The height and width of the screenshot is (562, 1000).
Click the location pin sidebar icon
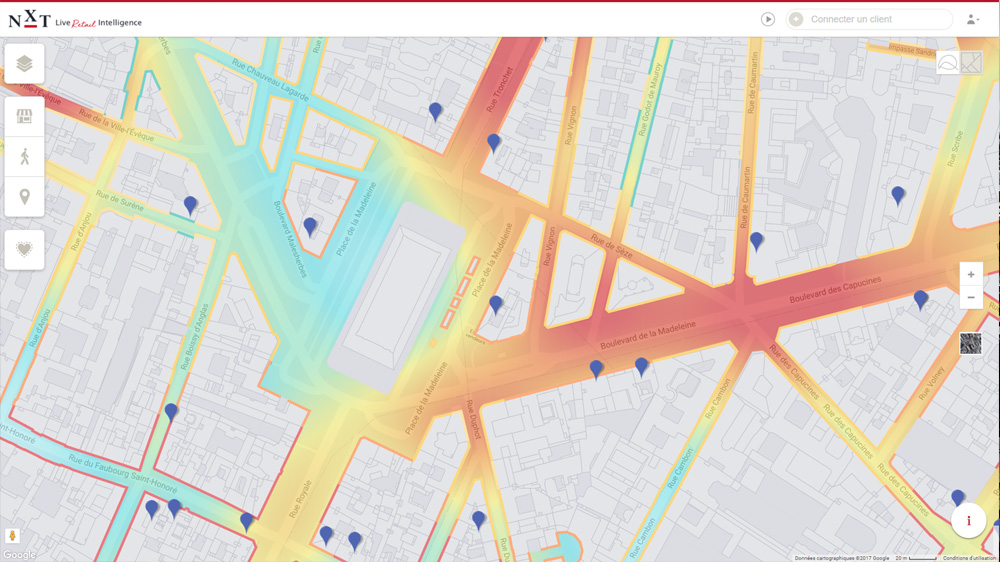tap(24, 197)
